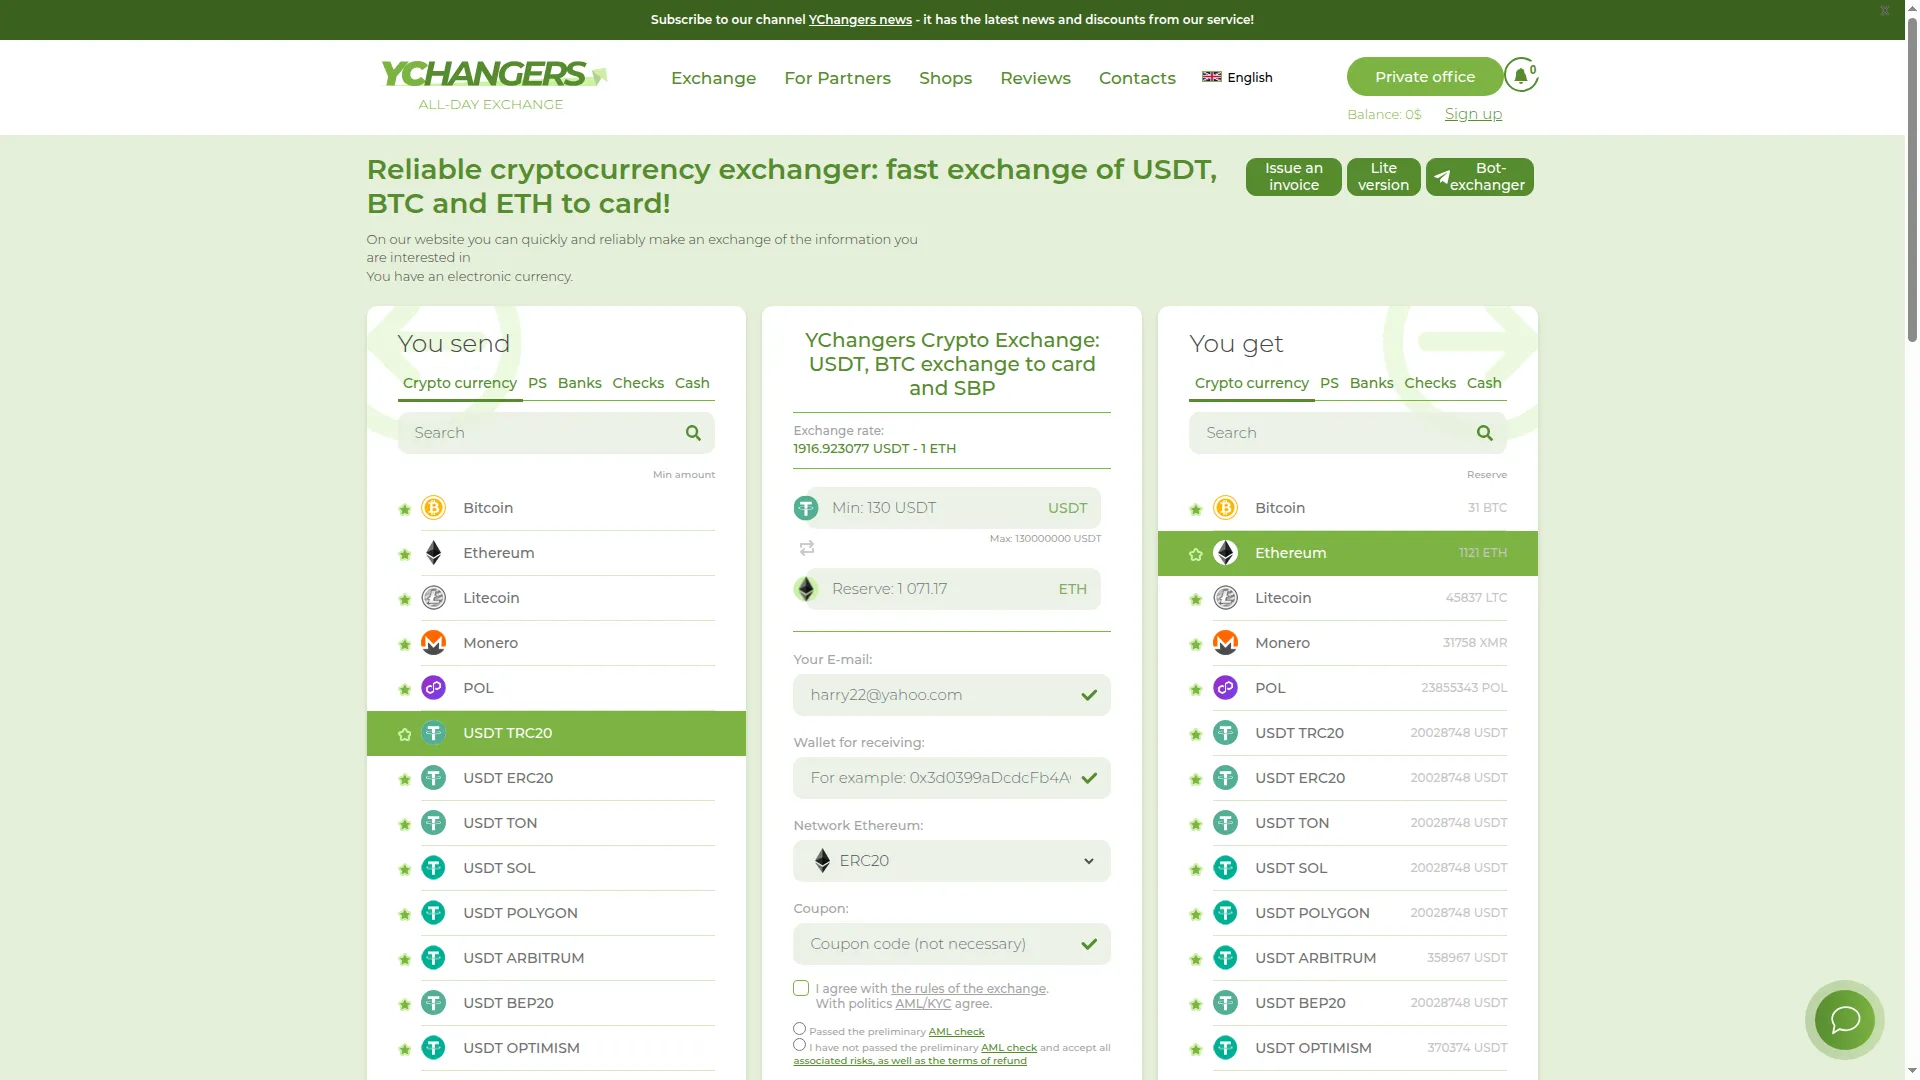Open the live chat bubble icon

point(1844,1020)
